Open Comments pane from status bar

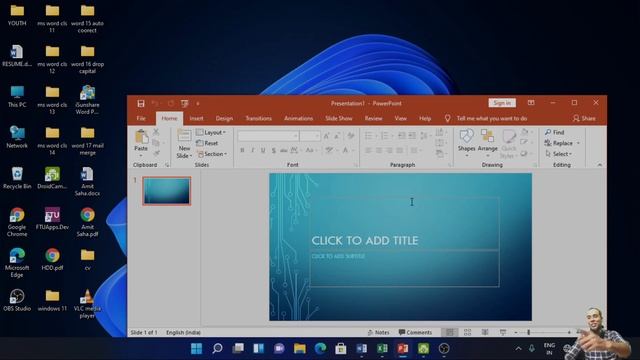[x=415, y=332]
